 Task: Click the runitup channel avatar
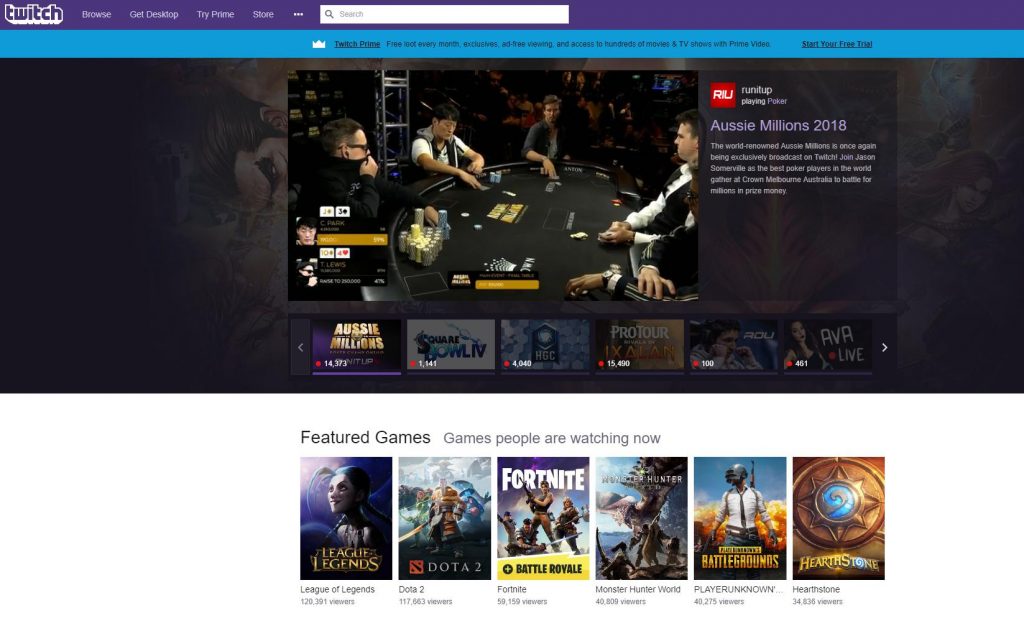(x=723, y=95)
